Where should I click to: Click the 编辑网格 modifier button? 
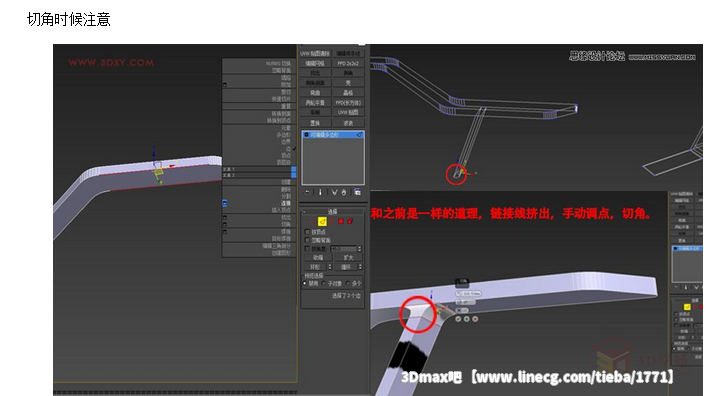315,63
